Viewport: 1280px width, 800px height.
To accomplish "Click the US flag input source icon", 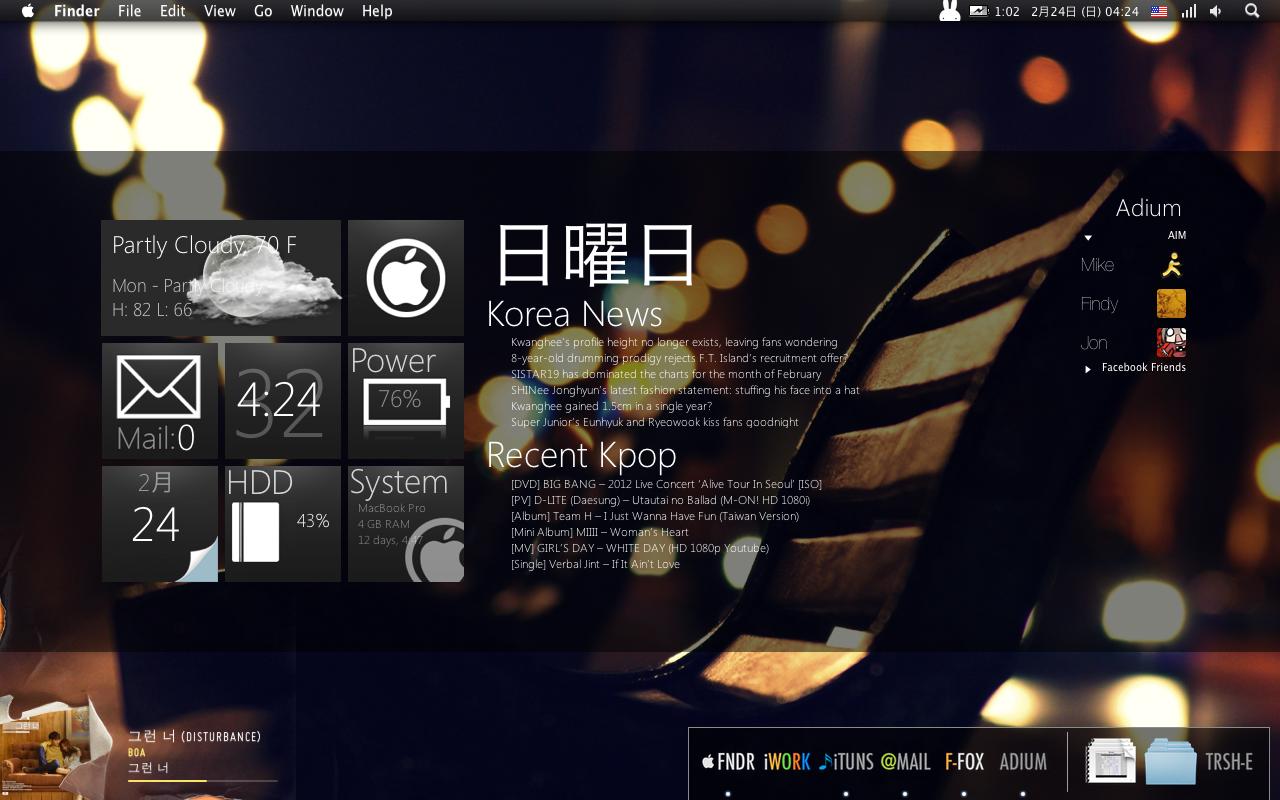I will [1159, 11].
